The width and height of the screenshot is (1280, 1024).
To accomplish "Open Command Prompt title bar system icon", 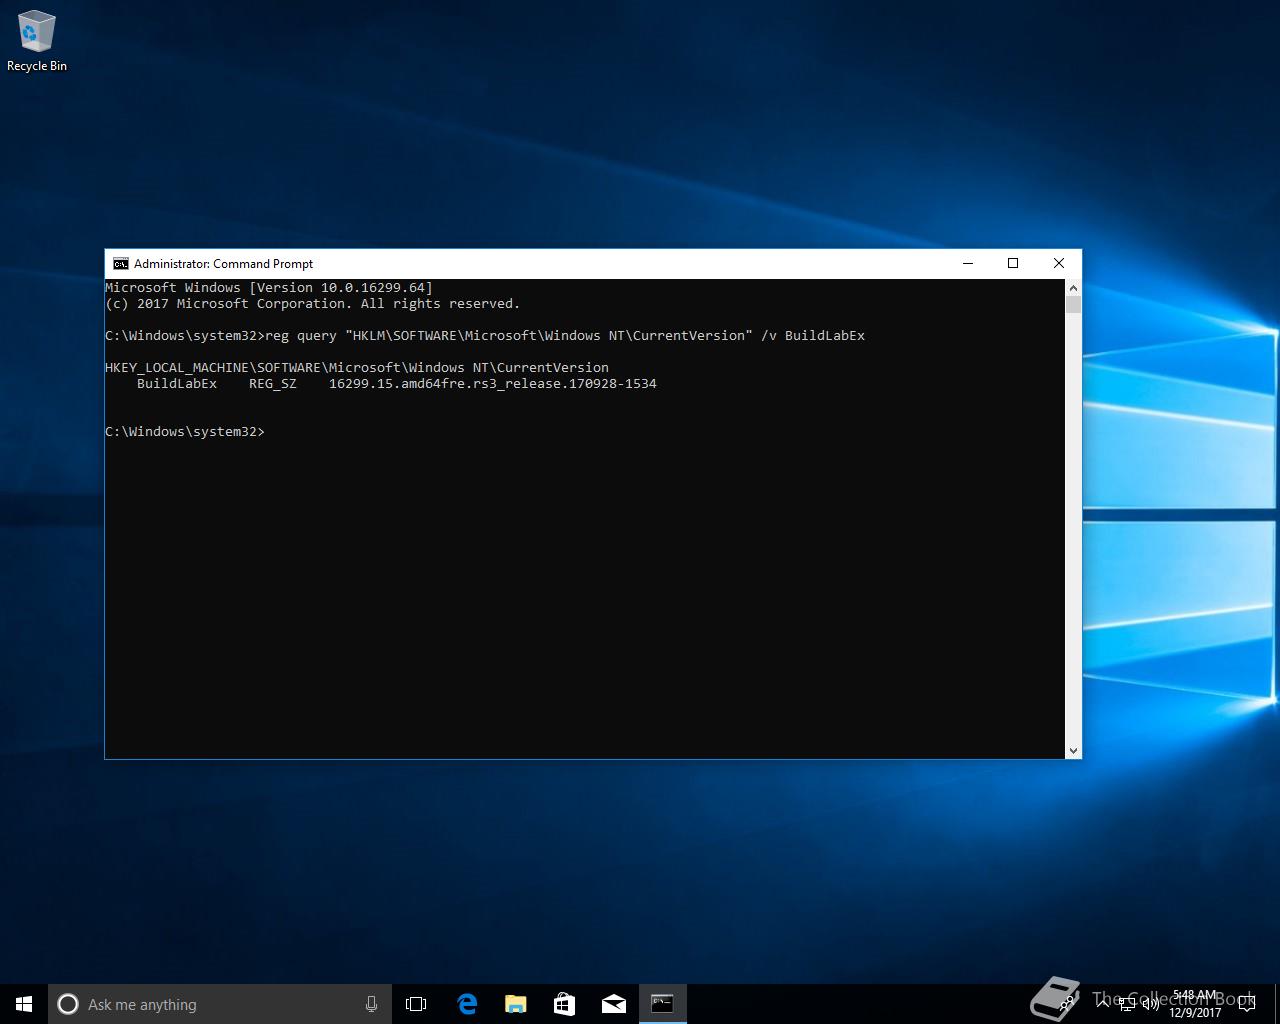I will point(121,264).
